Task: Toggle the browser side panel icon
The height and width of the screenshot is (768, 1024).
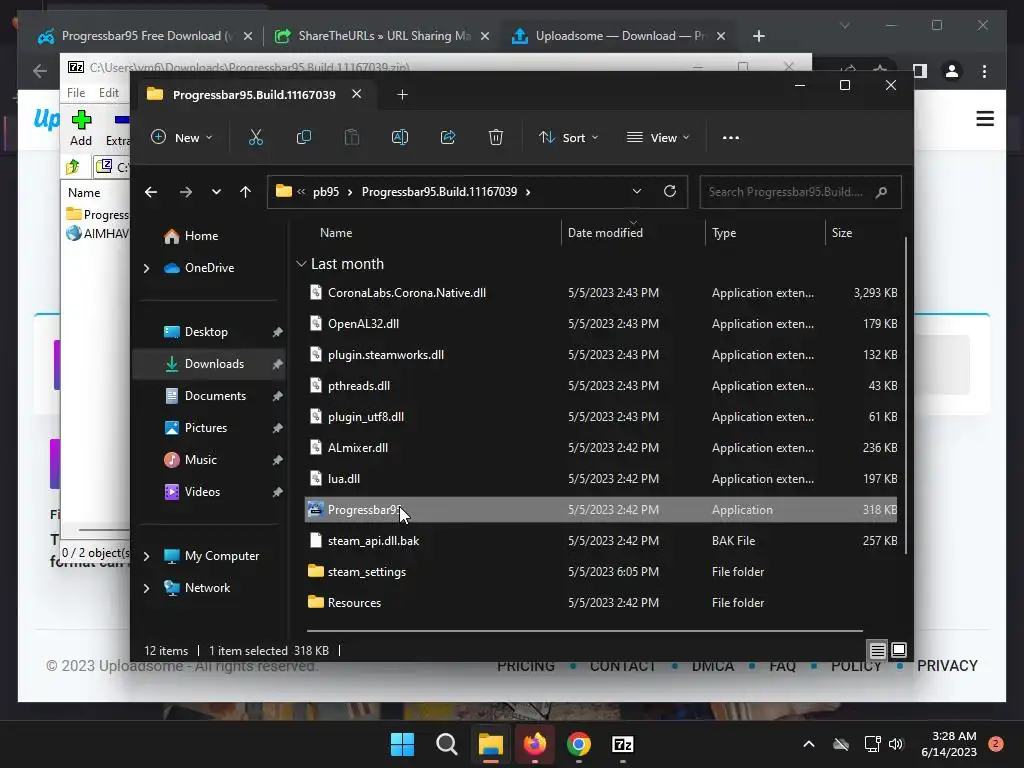Action: pyautogui.click(x=920, y=71)
